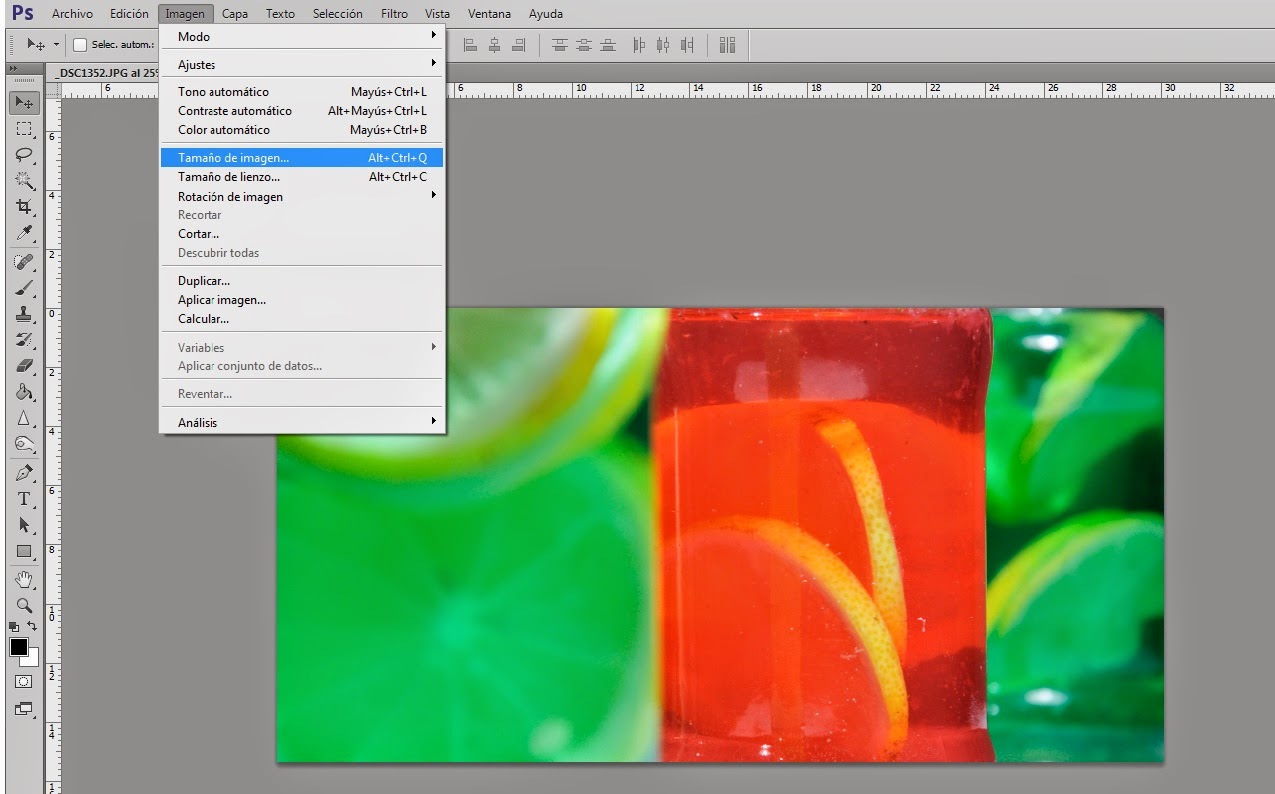Viewport: 1275px width, 794px height.
Task: Toggle Quick Mask mode
Action: pyautogui.click(x=24, y=681)
